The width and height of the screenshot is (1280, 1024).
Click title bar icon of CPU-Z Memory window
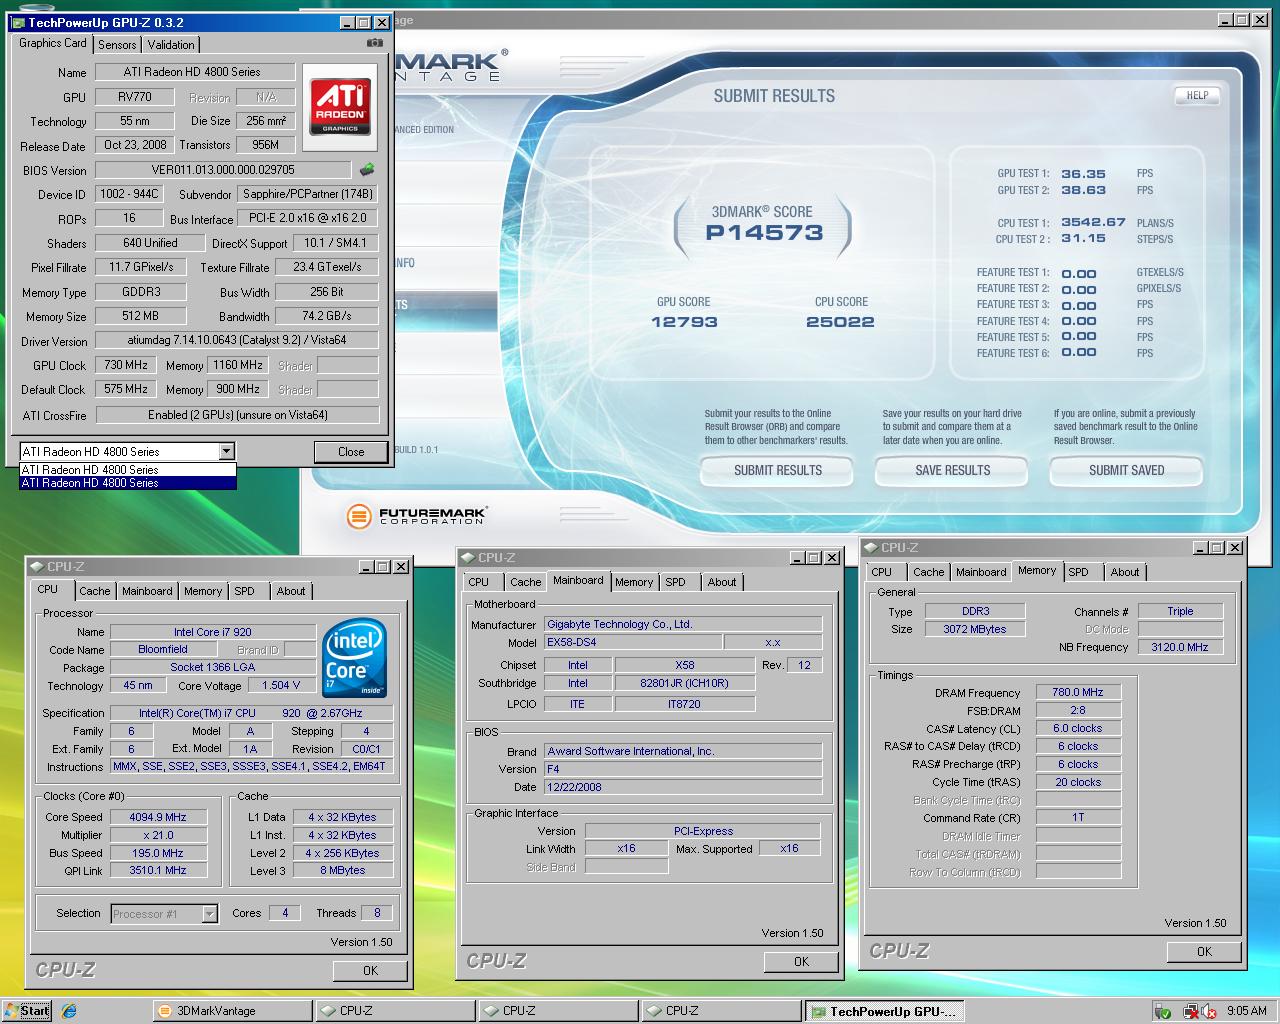point(871,548)
